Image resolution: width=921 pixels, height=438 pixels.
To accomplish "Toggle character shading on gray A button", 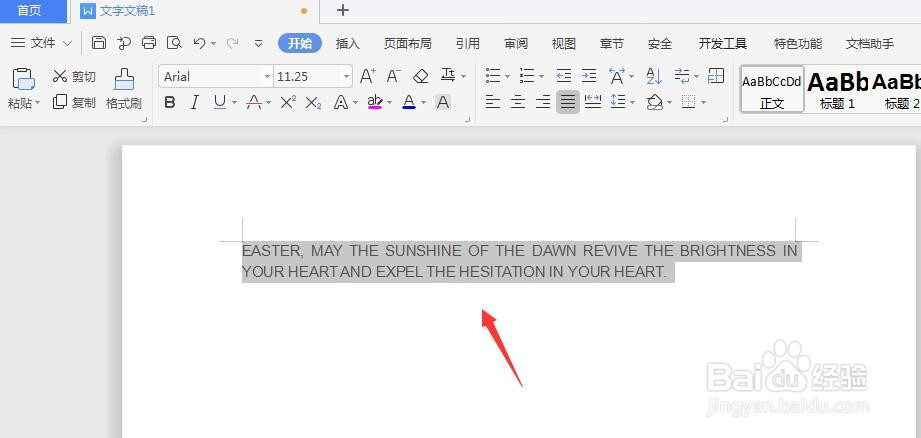I will coord(443,103).
